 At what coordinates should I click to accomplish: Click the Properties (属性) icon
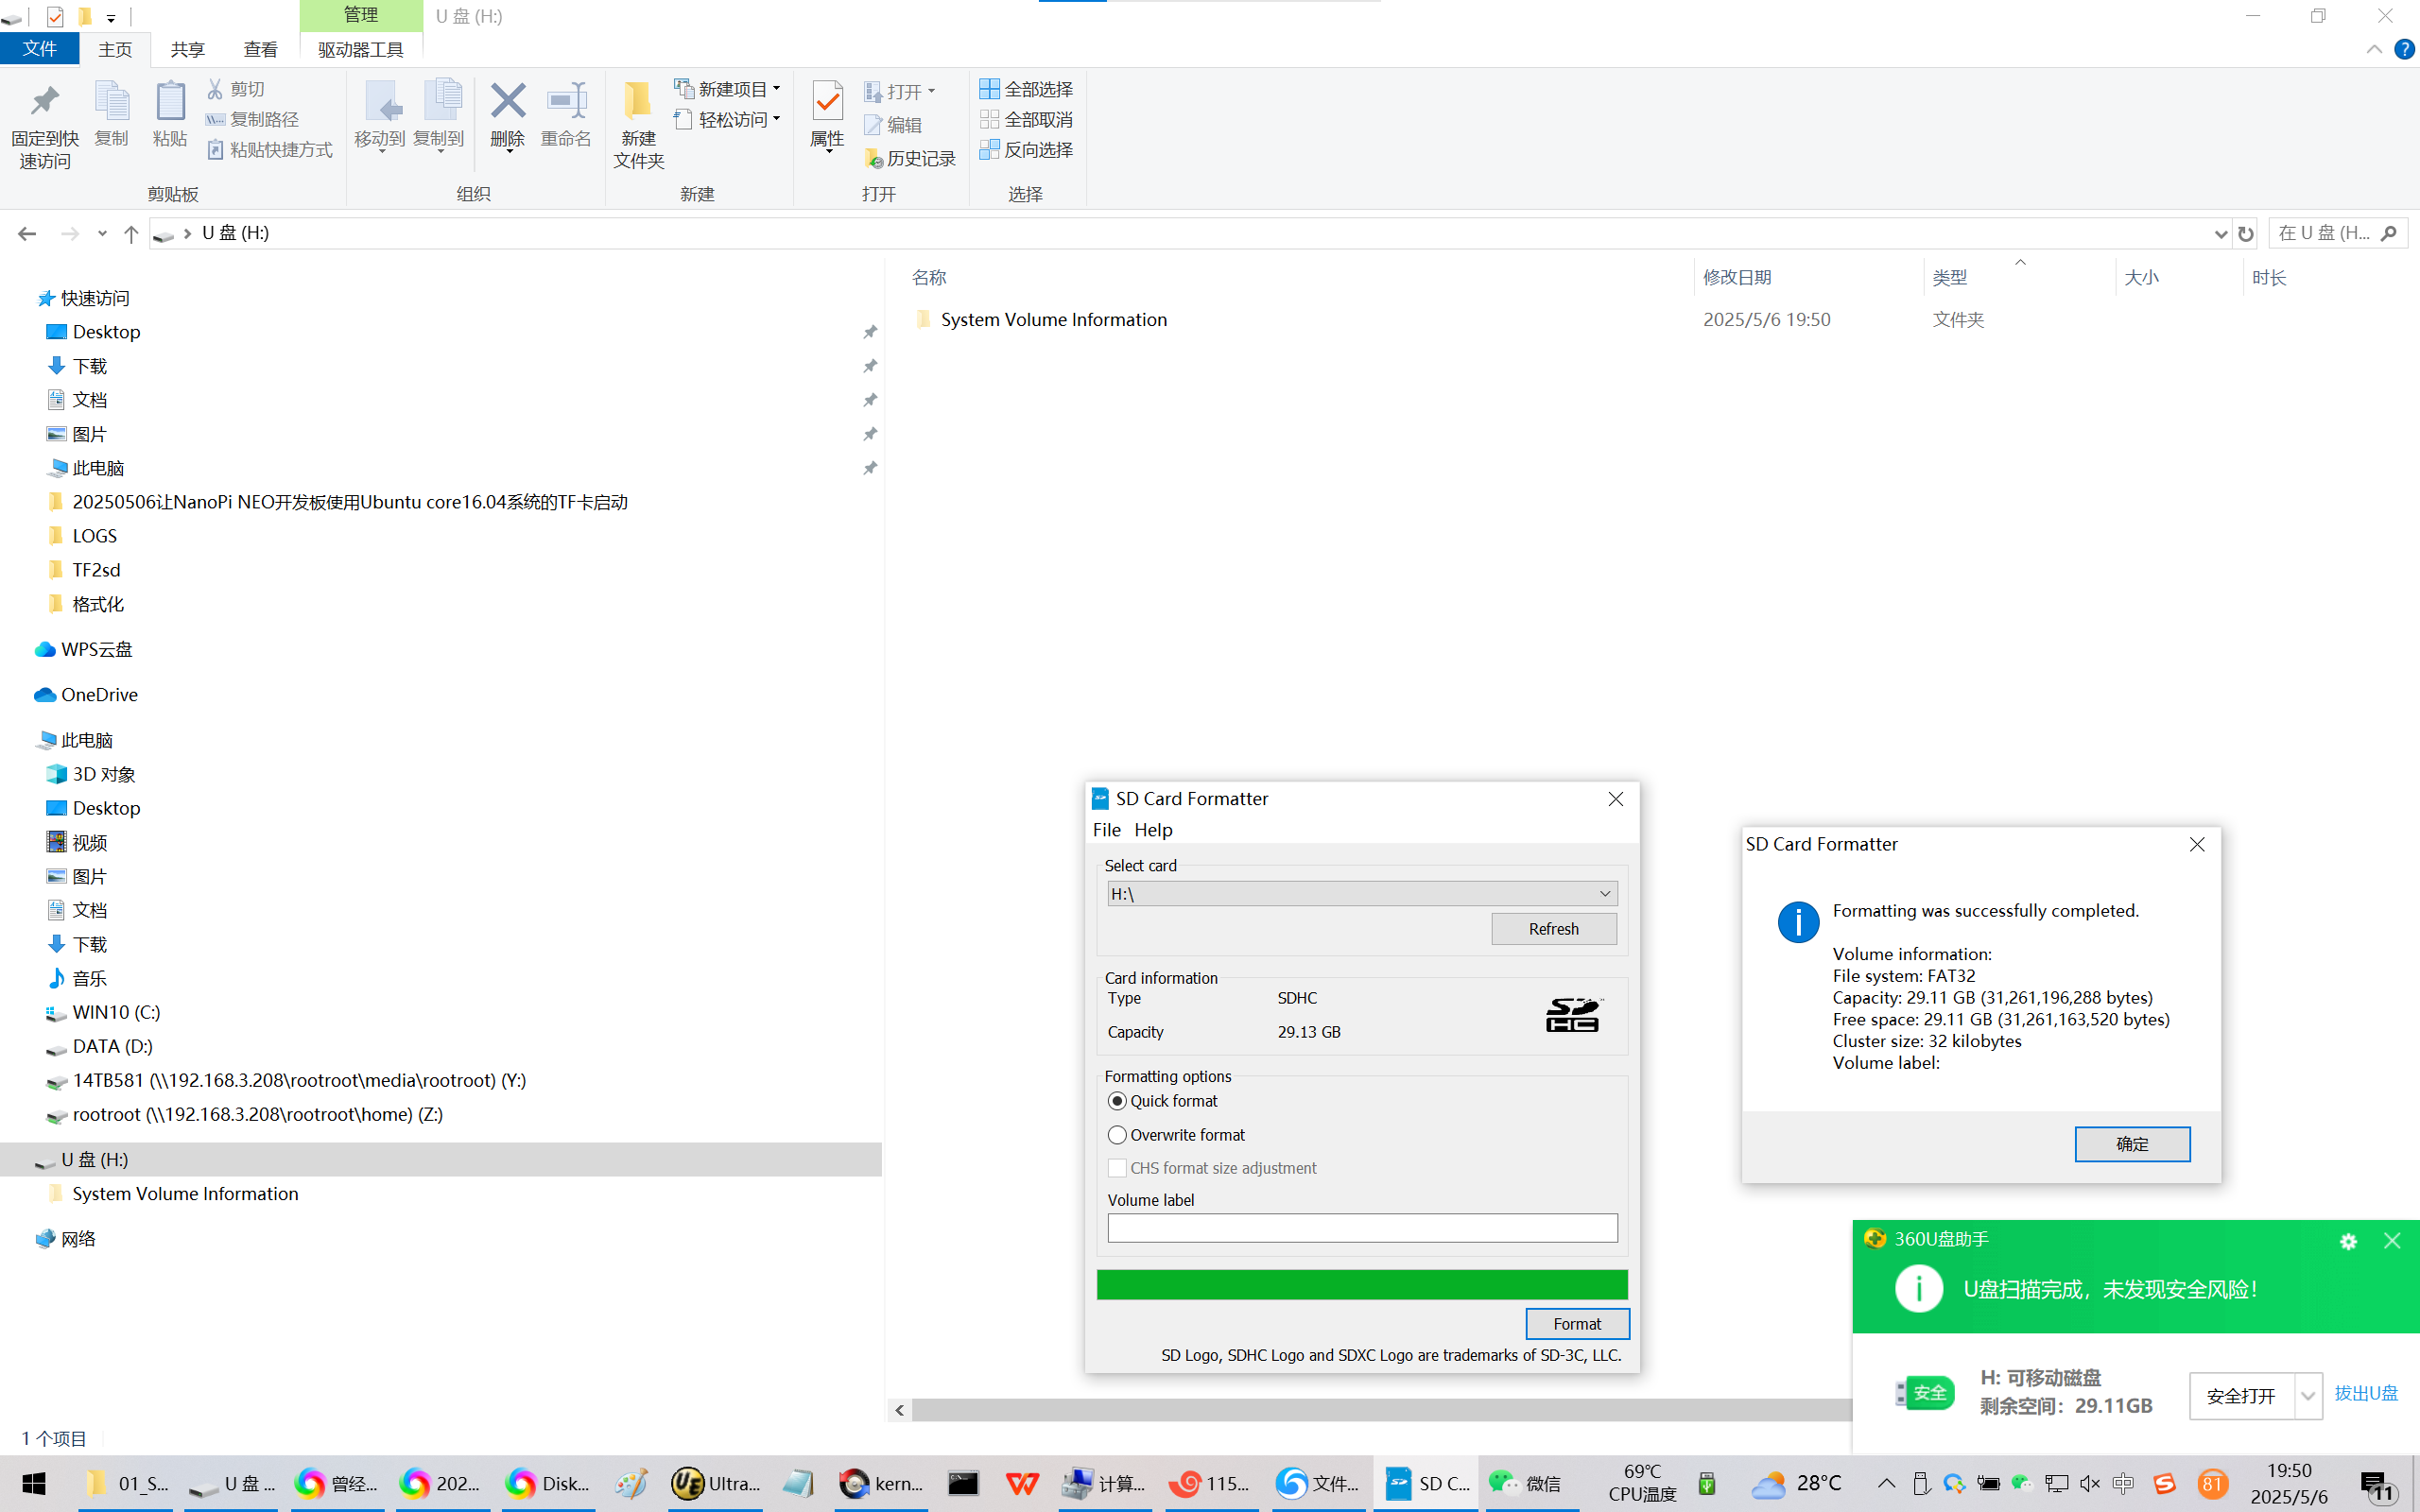pyautogui.click(x=827, y=102)
